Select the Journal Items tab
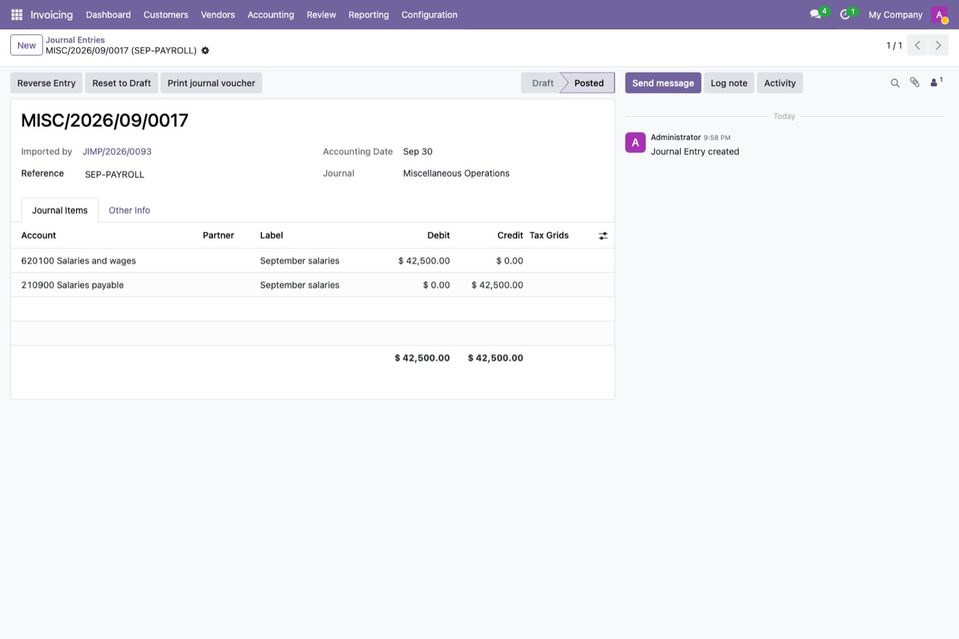 (x=60, y=210)
